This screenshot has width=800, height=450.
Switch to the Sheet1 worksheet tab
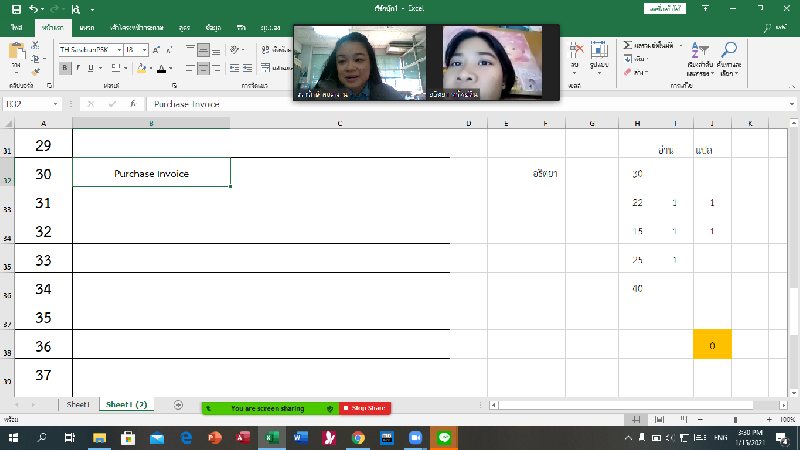pos(78,405)
